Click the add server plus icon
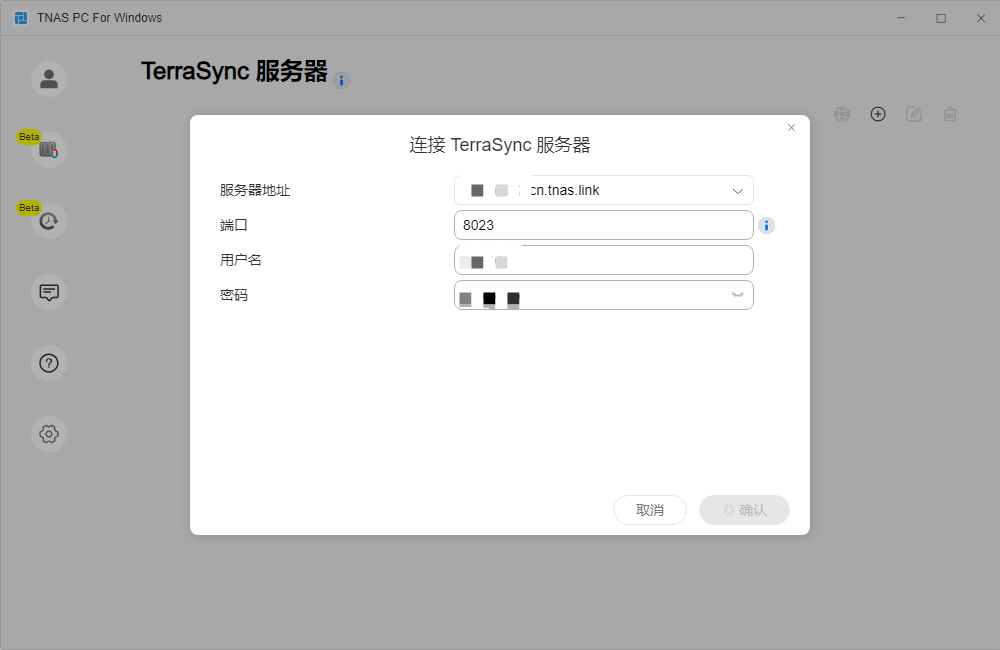The width and height of the screenshot is (1000, 650). point(878,114)
